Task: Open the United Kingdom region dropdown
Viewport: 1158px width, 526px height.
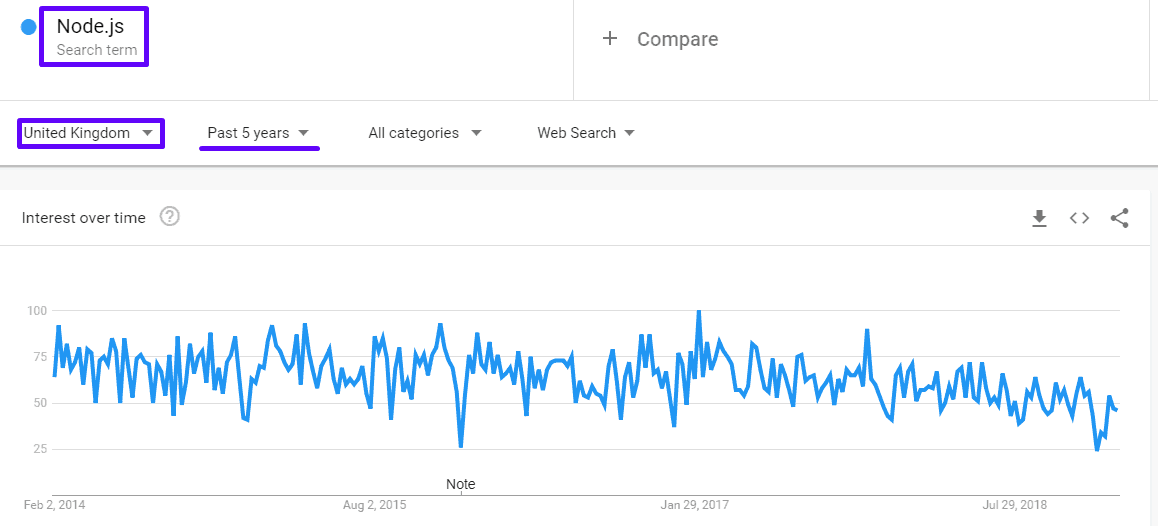Action: point(90,133)
